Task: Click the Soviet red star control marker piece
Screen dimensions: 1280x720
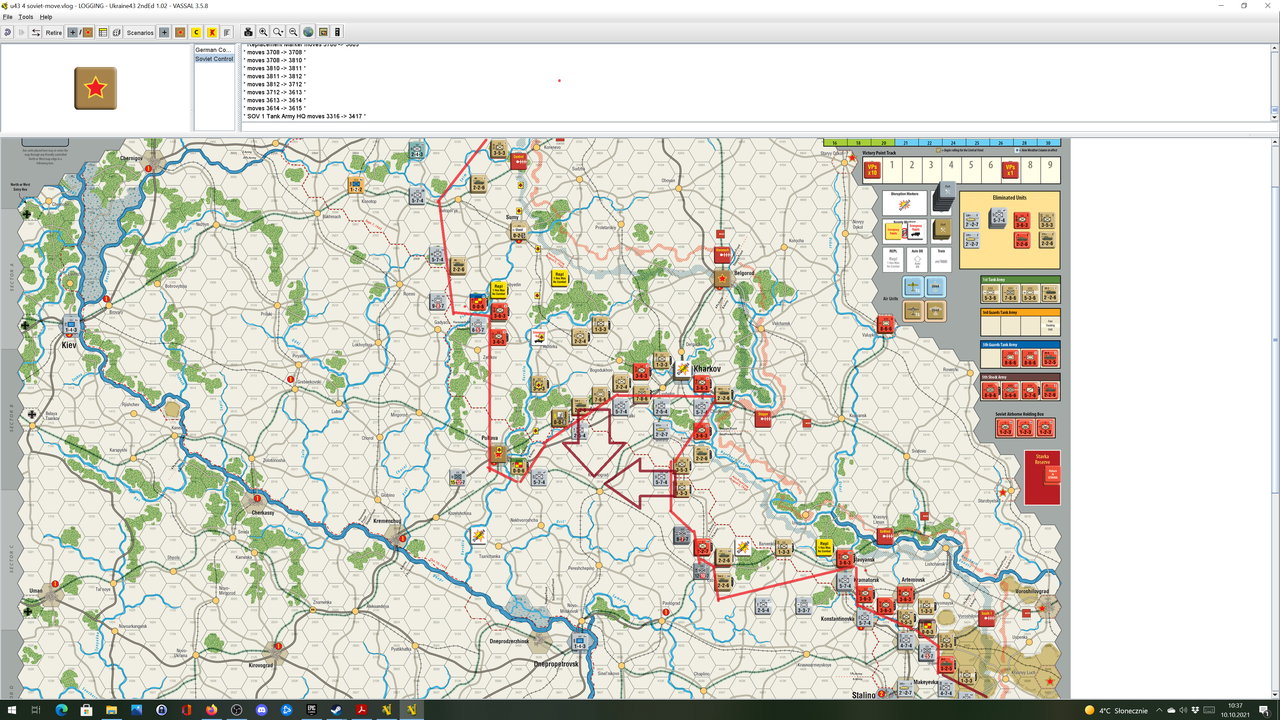Action: click(95, 88)
